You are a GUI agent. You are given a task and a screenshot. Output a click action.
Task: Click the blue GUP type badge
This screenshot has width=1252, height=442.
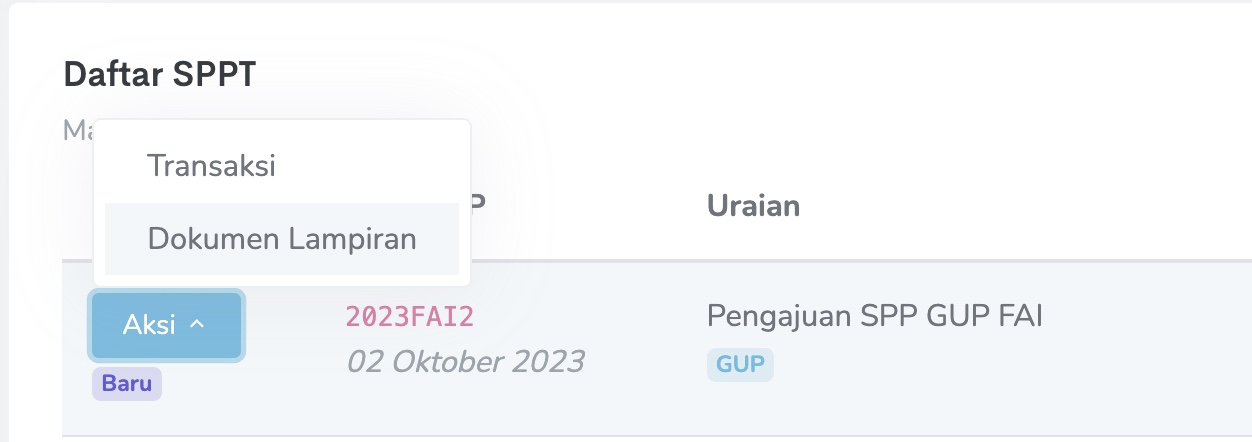click(740, 365)
